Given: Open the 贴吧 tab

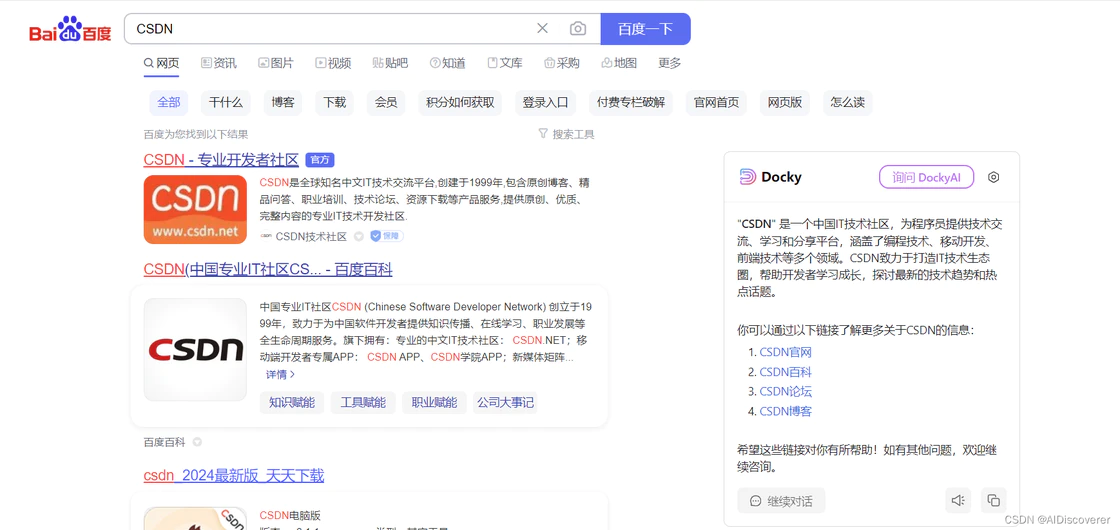Looking at the screenshot, I should [390, 63].
